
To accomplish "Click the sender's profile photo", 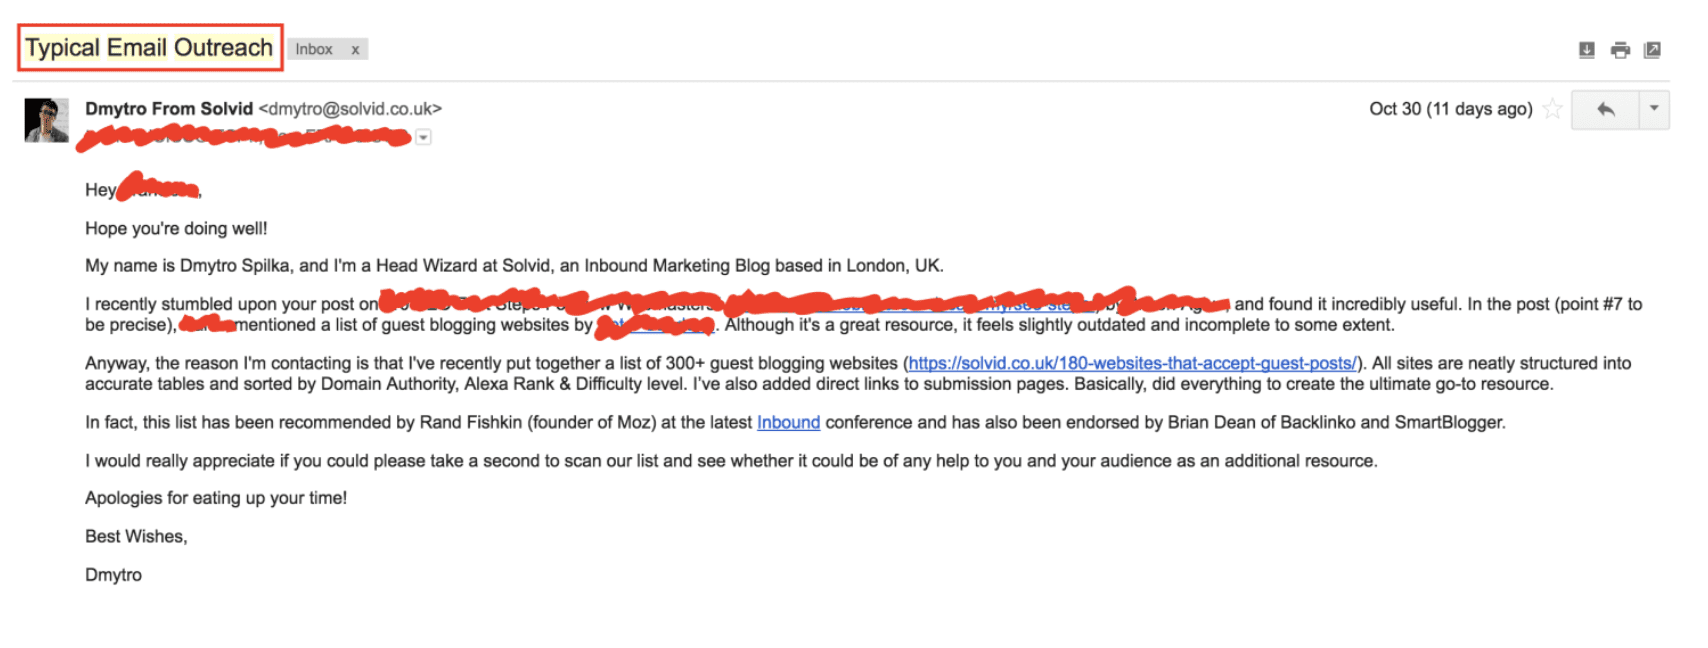I will tap(47, 120).
